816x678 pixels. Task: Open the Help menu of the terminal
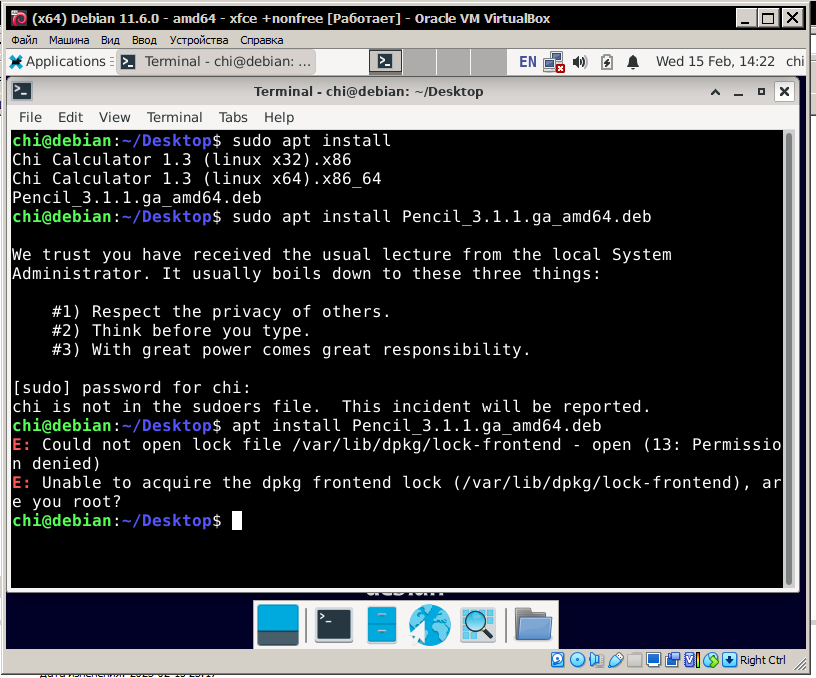coord(279,117)
